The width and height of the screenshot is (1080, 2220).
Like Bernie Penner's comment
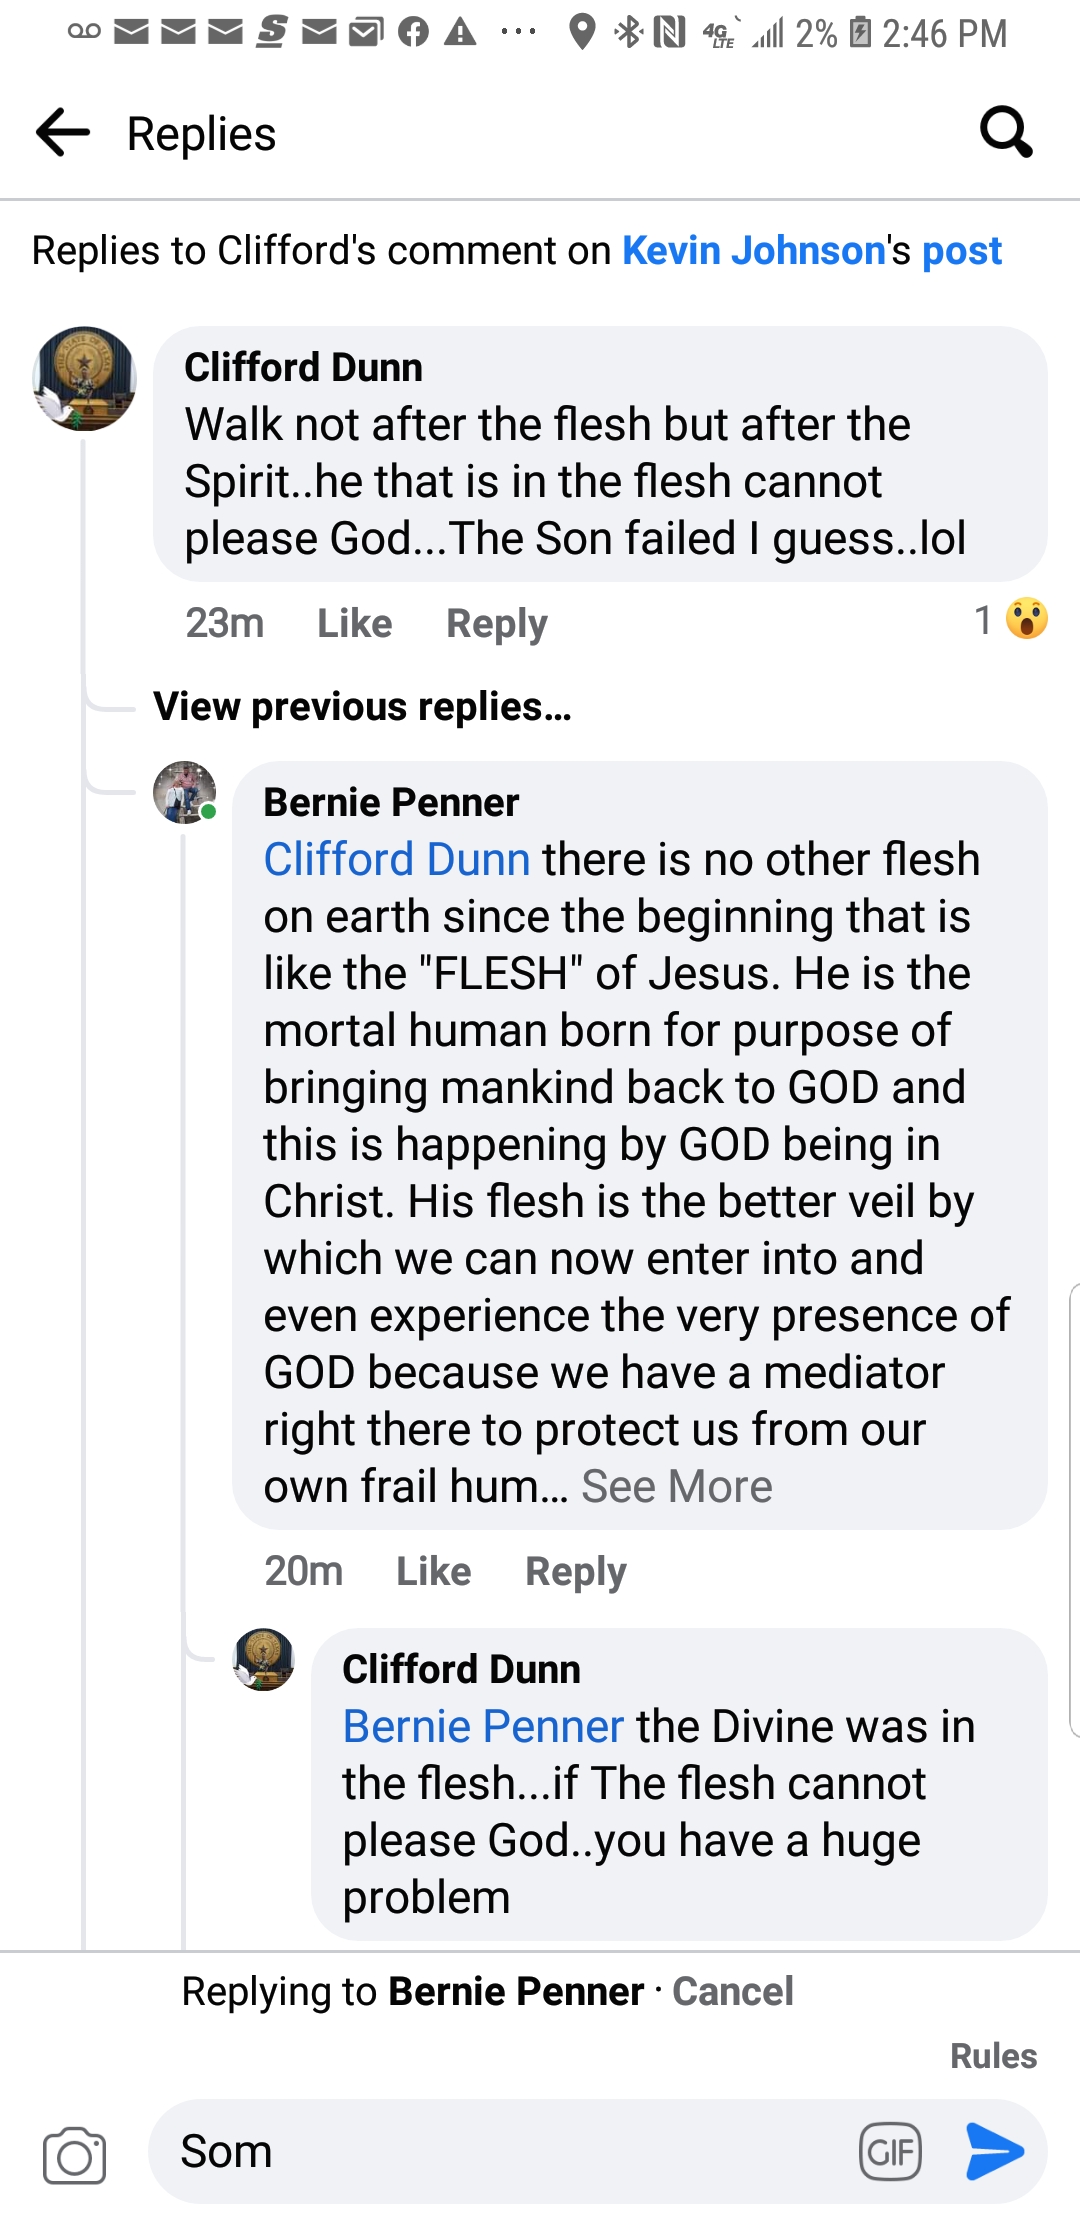[433, 1571]
